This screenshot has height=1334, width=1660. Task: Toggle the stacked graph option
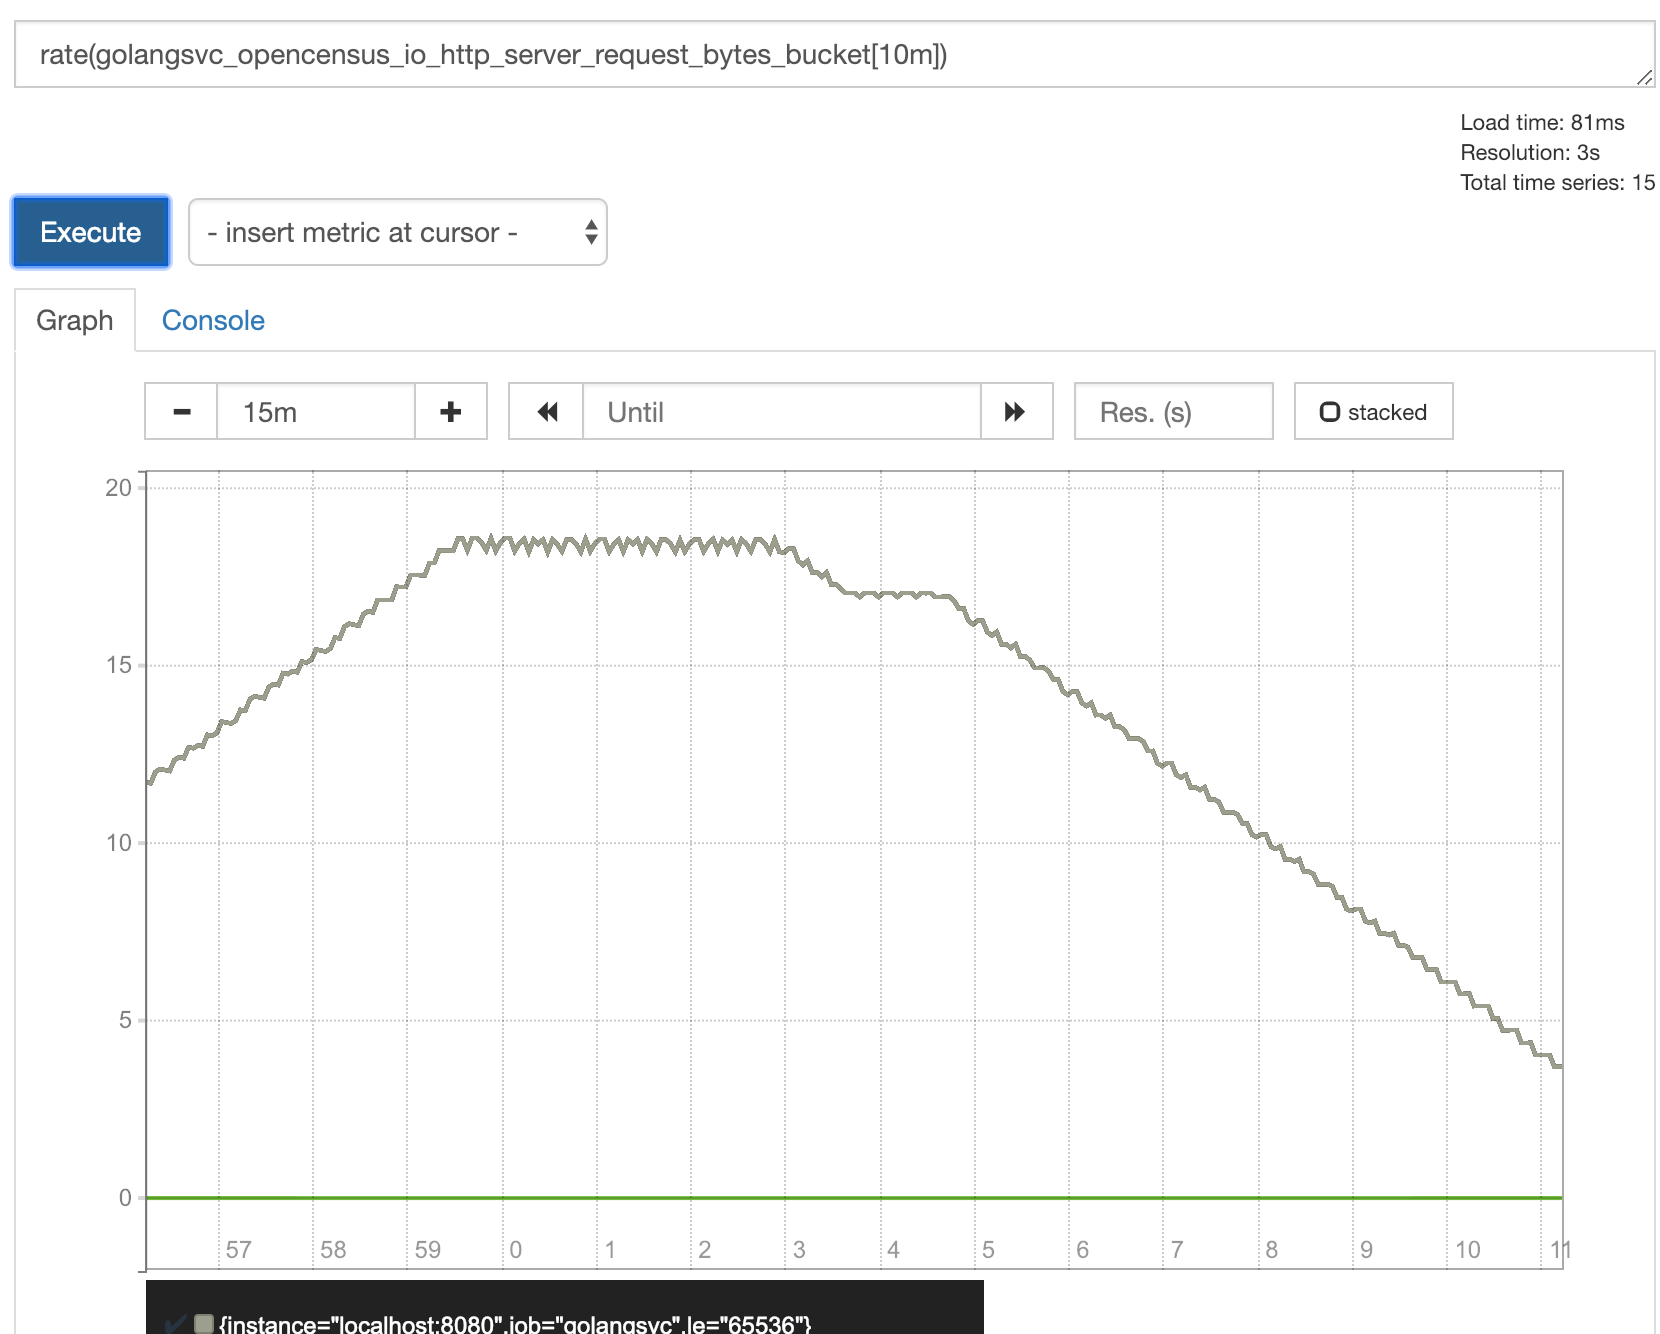point(1373,412)
